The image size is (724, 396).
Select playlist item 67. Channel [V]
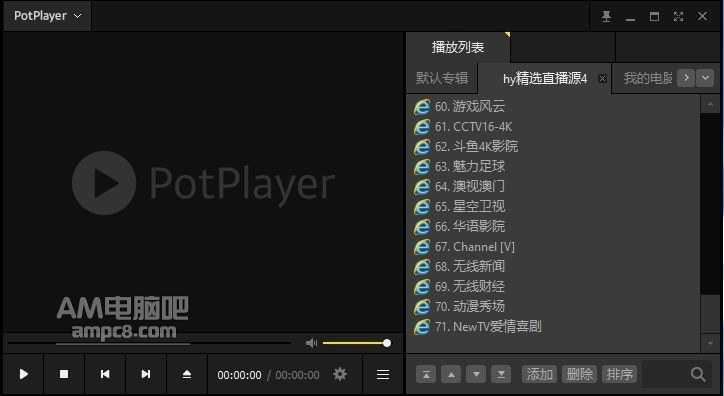pos(553,246)
